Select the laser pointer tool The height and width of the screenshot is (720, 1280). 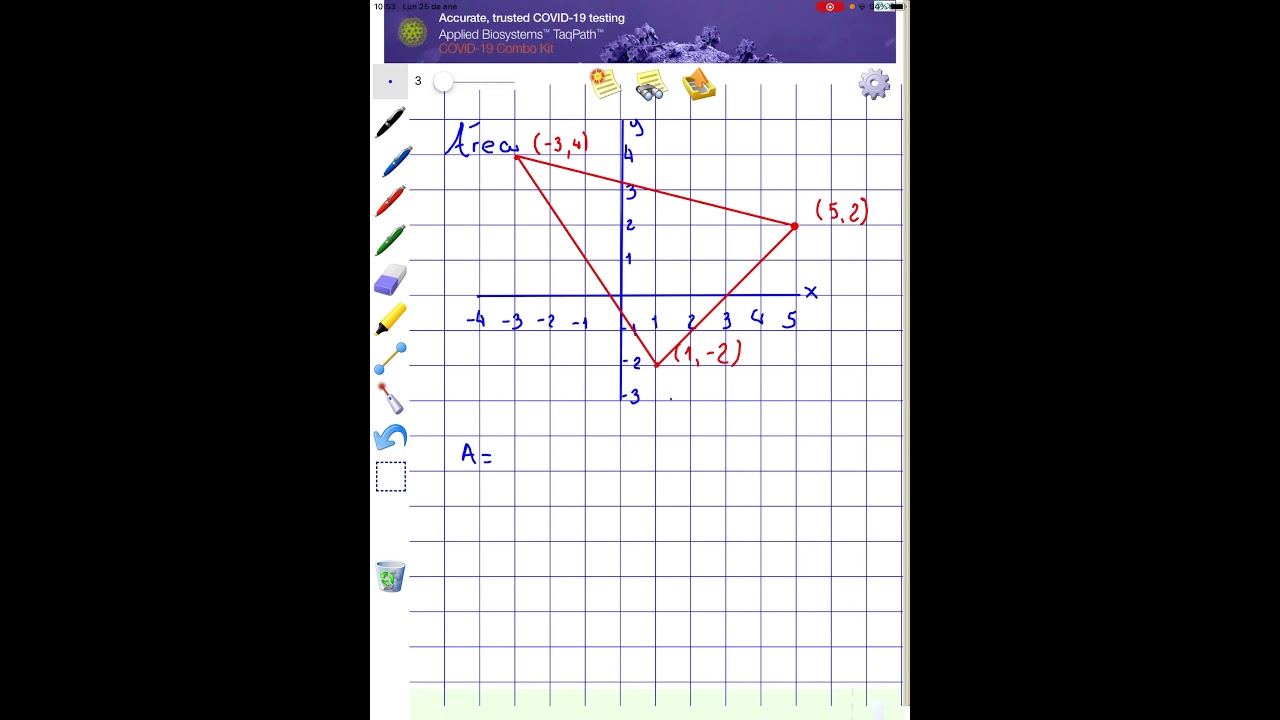coord(390,398)
